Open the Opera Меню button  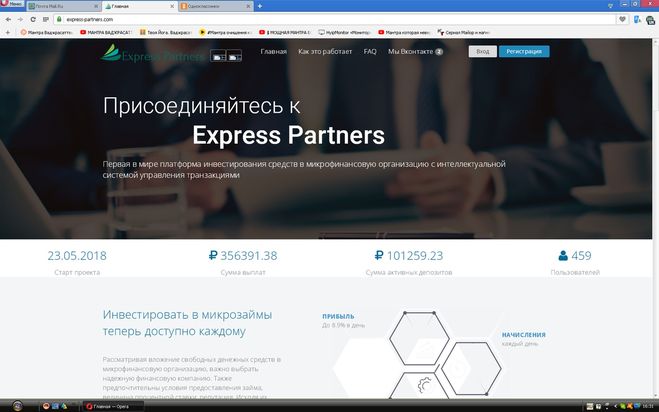click(x=12, y=4)
